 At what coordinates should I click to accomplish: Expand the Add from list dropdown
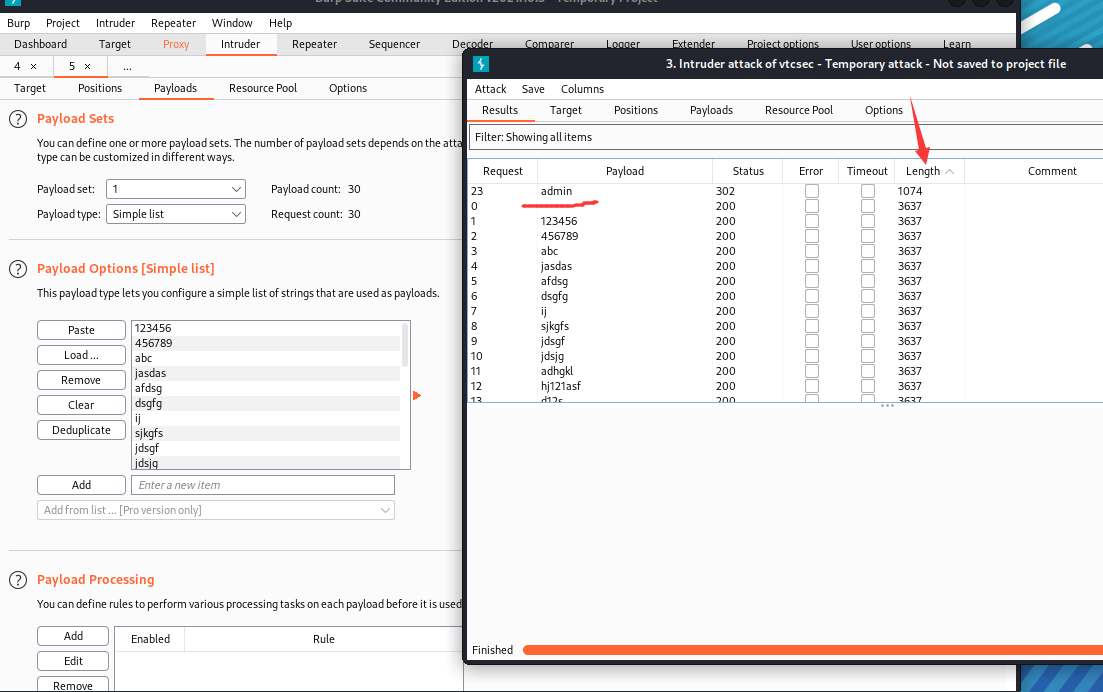tap(216, 510)
